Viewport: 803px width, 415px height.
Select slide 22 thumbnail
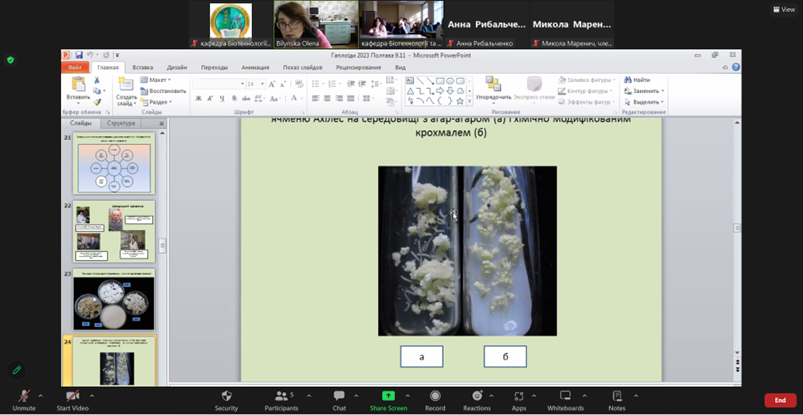(114, 231)
